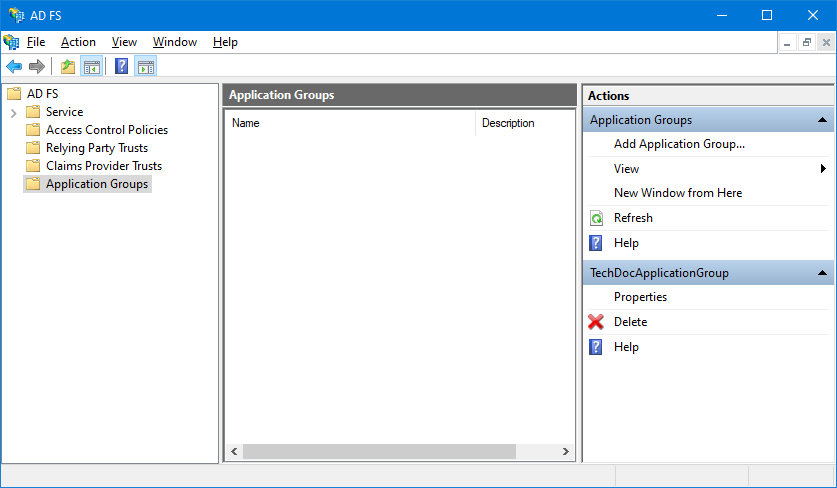Open the View menu in menu bar
This screenshot has height=488, width=837.
124,42
